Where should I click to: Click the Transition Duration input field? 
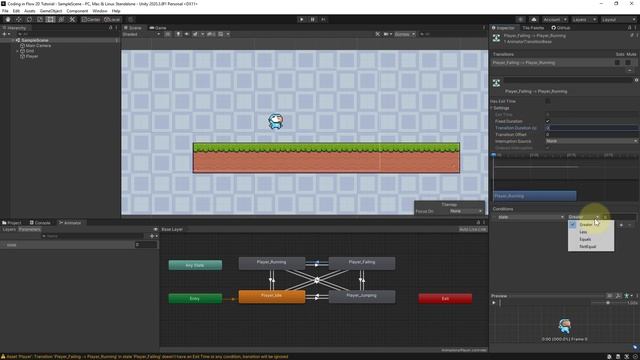point(592,128)
